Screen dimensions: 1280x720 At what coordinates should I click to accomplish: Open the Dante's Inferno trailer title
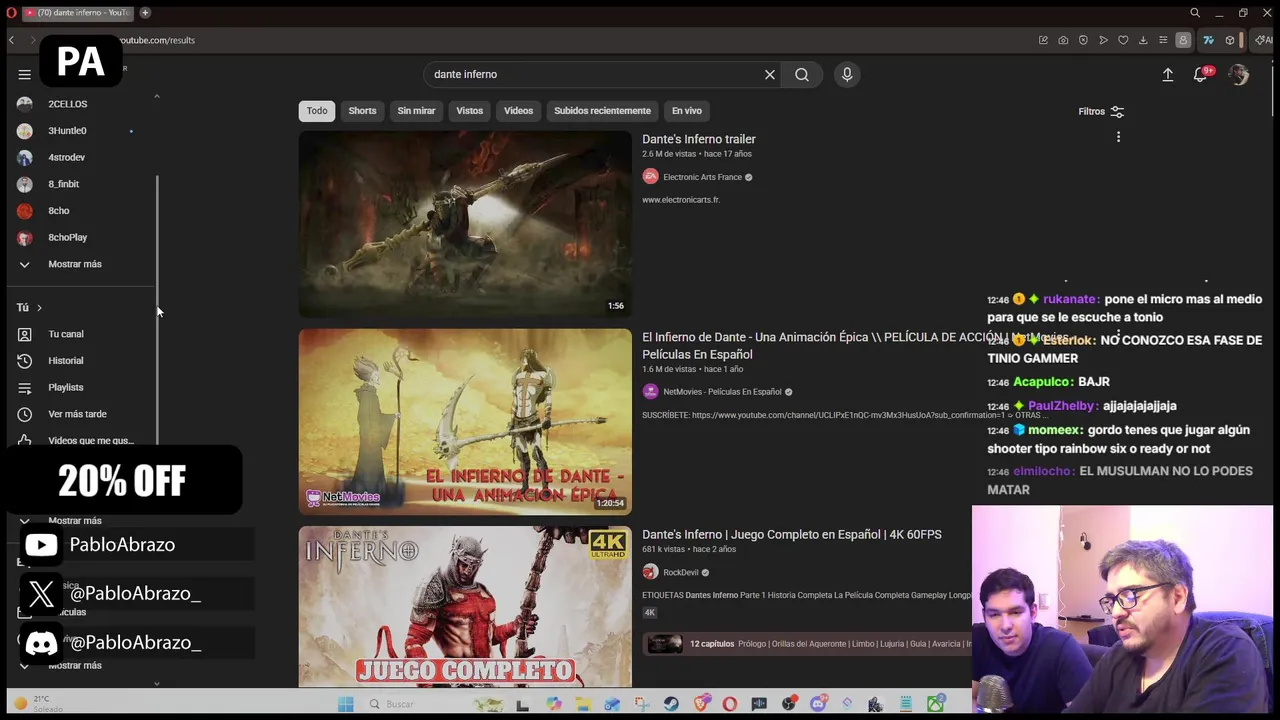coord(698,139)
